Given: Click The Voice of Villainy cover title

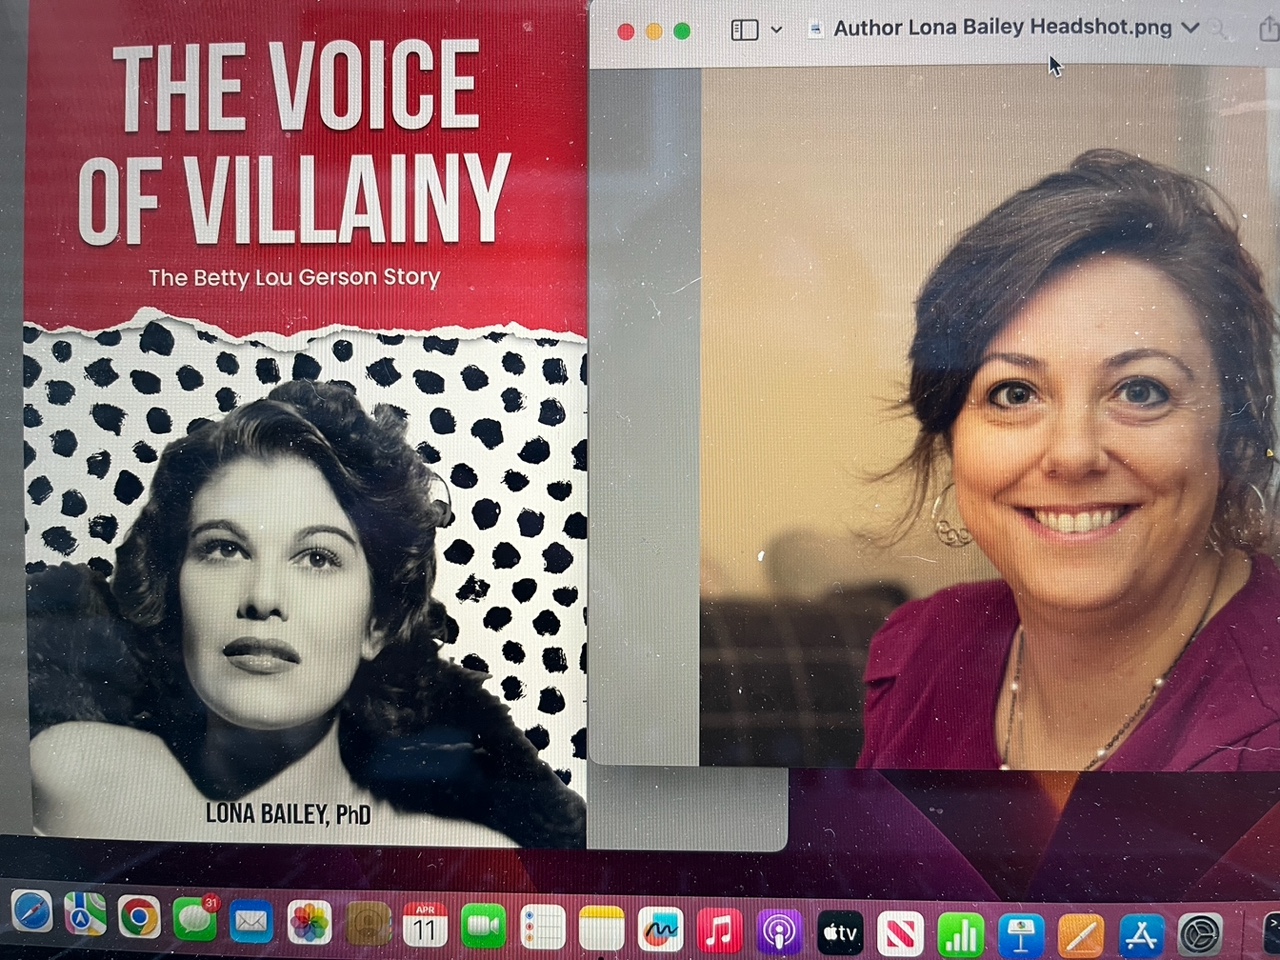Looking at the screenshot, I should 296,143.
